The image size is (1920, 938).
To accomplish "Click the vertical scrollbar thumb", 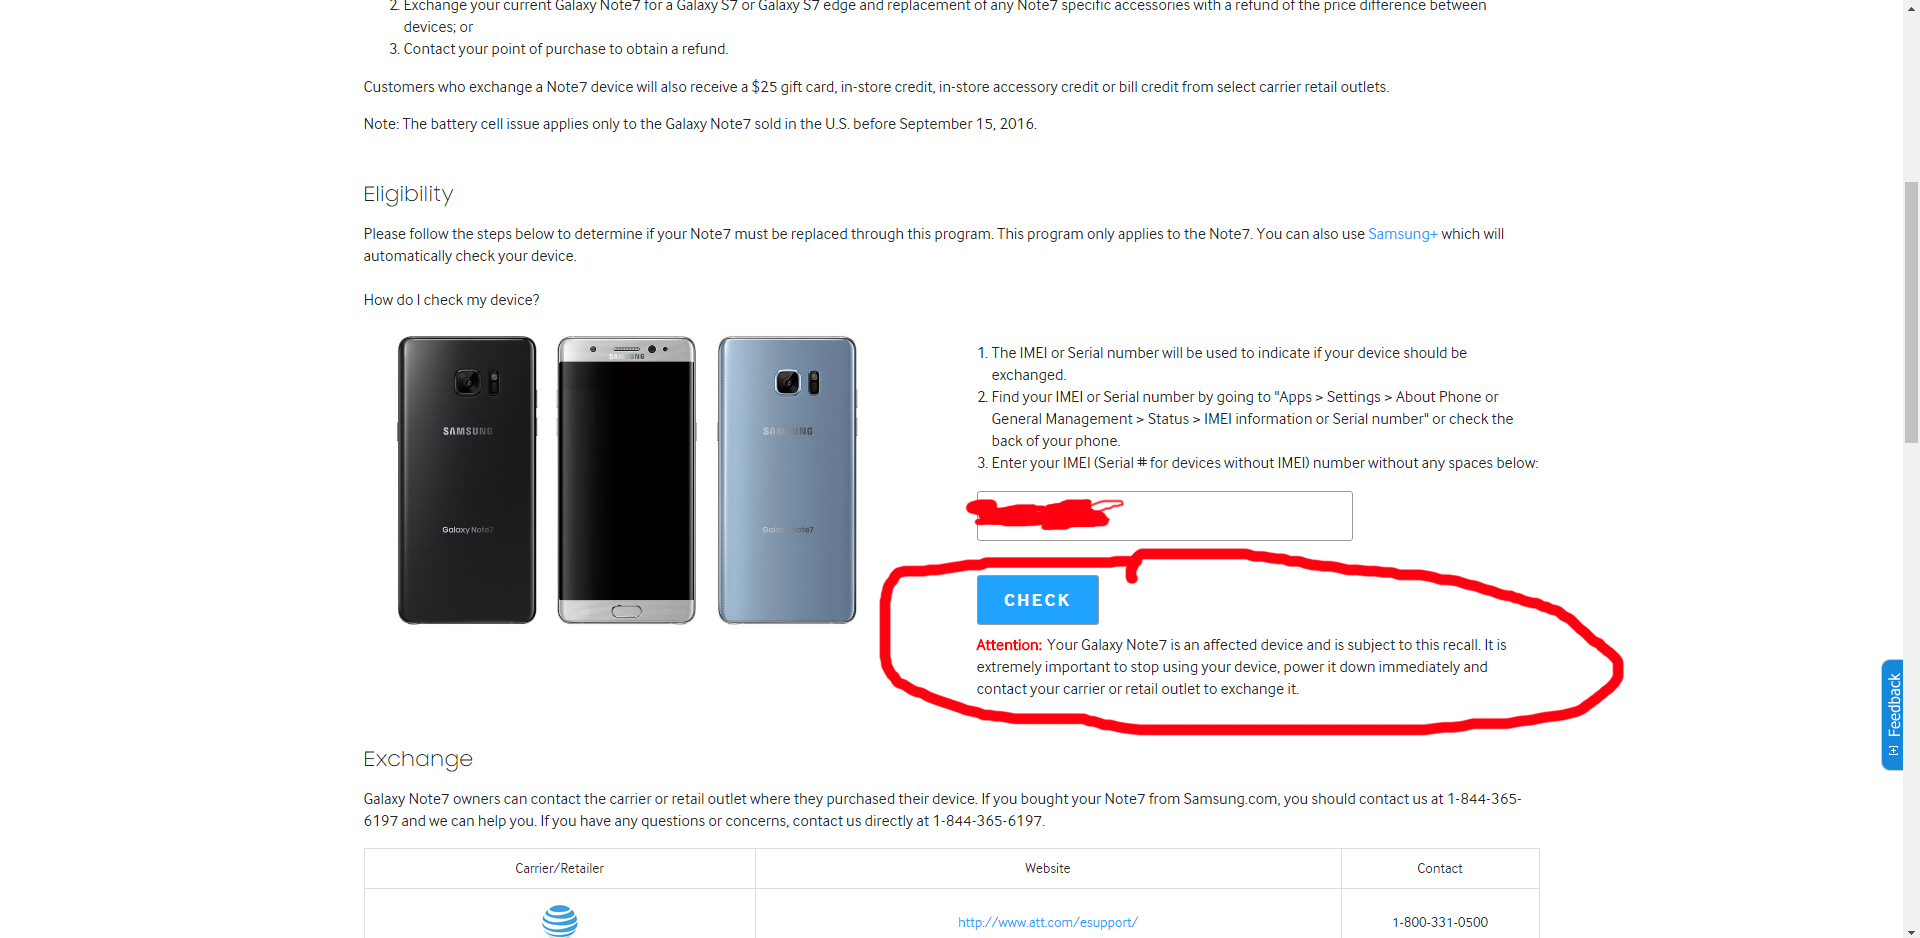I will 1911,311.
